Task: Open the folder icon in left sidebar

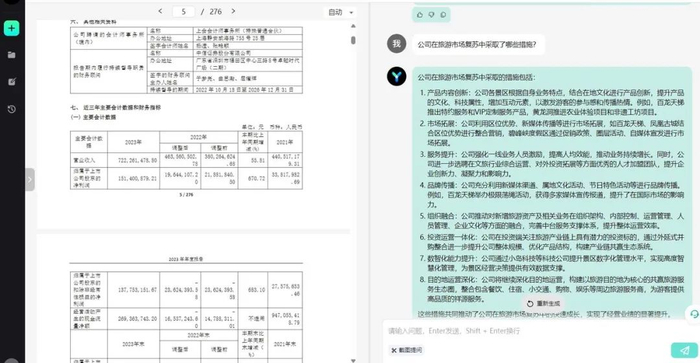Action: [x=12, y=55]
